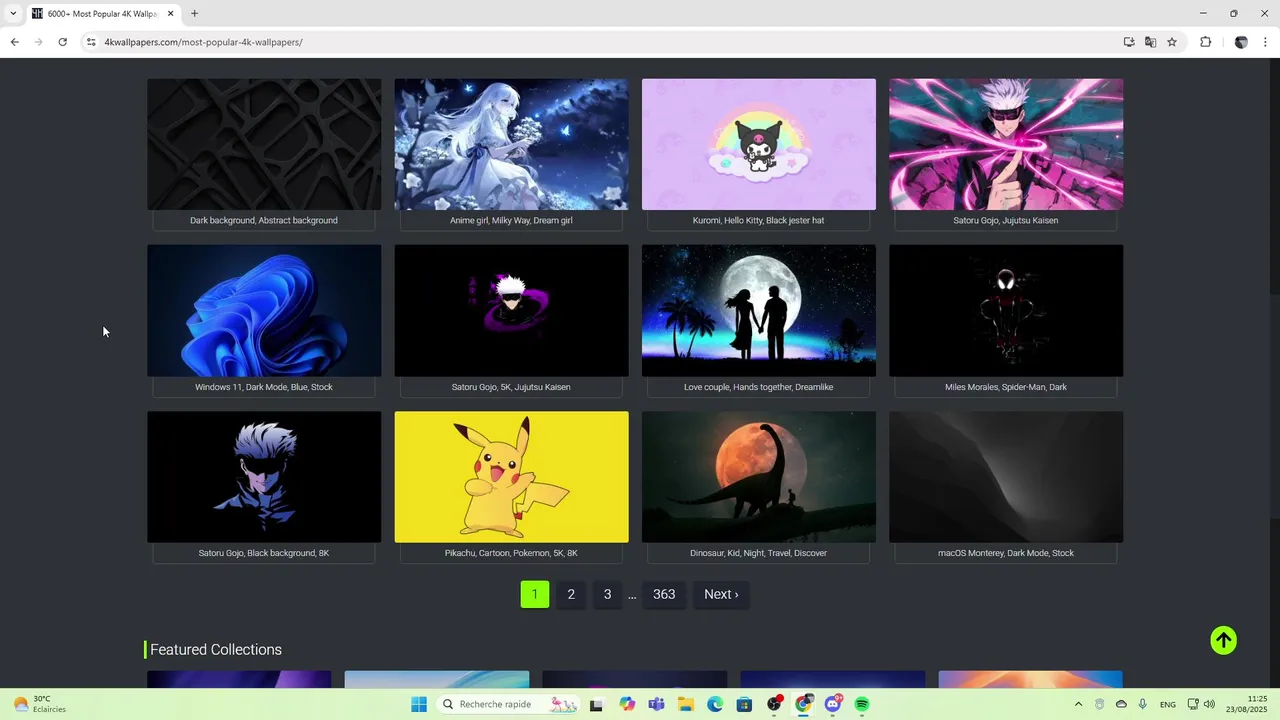Open Anime girl Milky Way wallpaper thumbnail

pos(511,144)
